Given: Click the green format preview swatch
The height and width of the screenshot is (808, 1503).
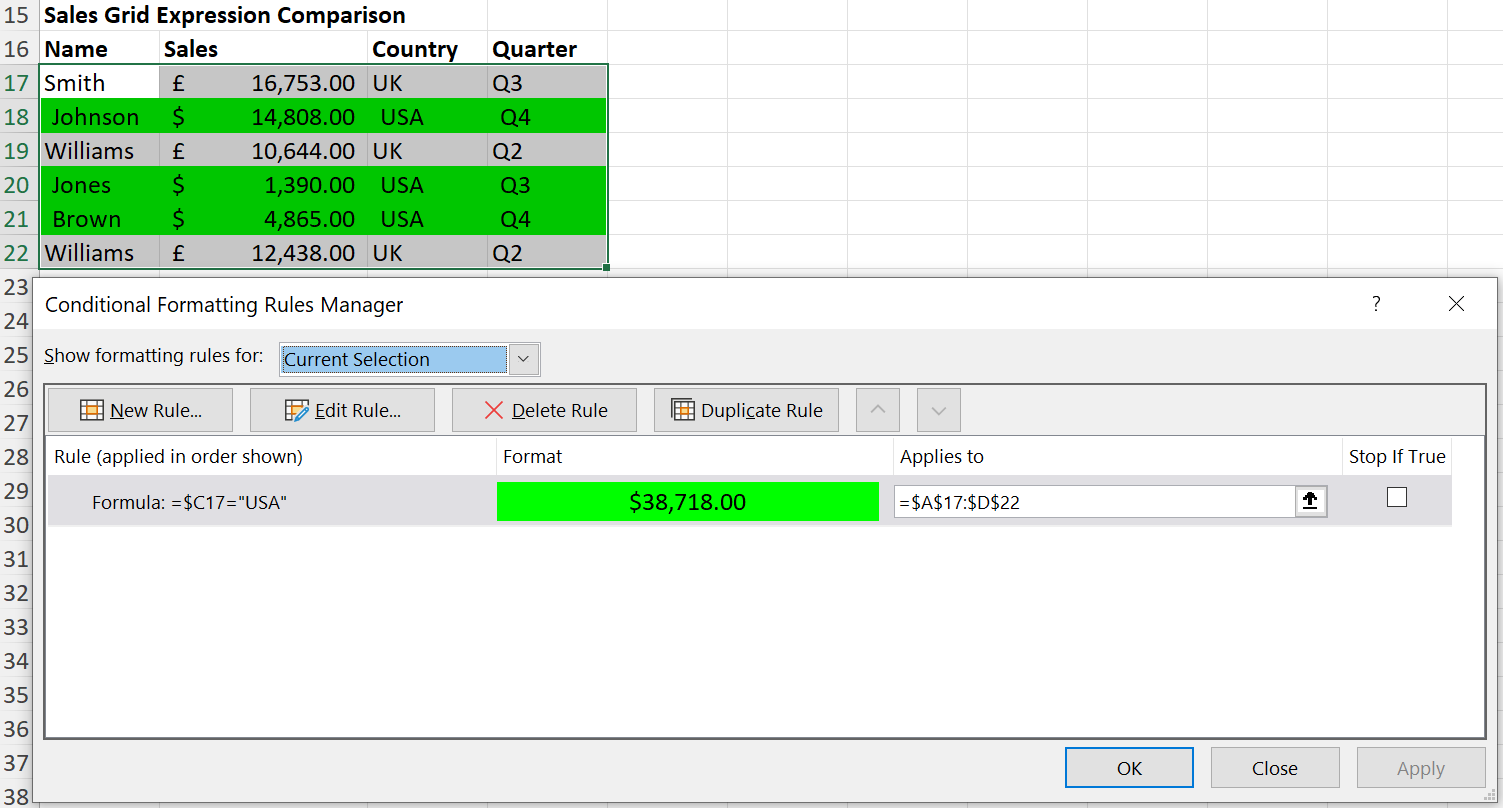Looking at the screenshot, I should click(x=688, y=501).
